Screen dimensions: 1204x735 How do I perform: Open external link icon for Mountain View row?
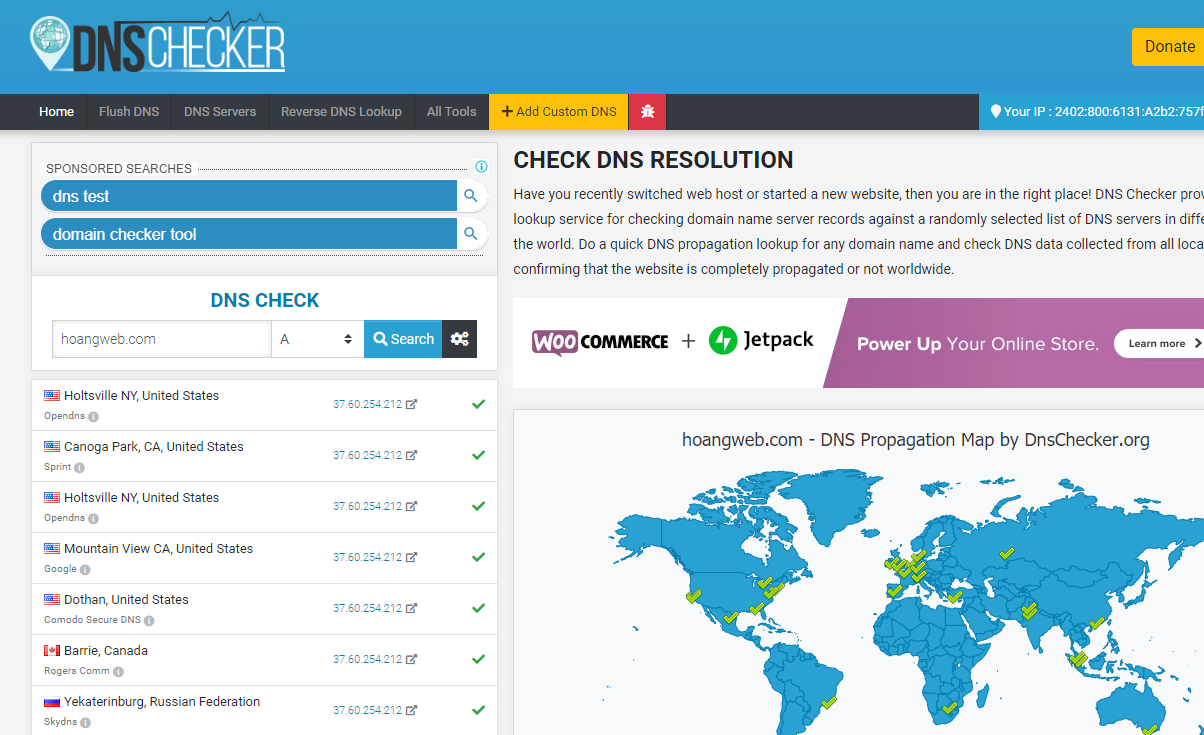click(x=411, y=557)
